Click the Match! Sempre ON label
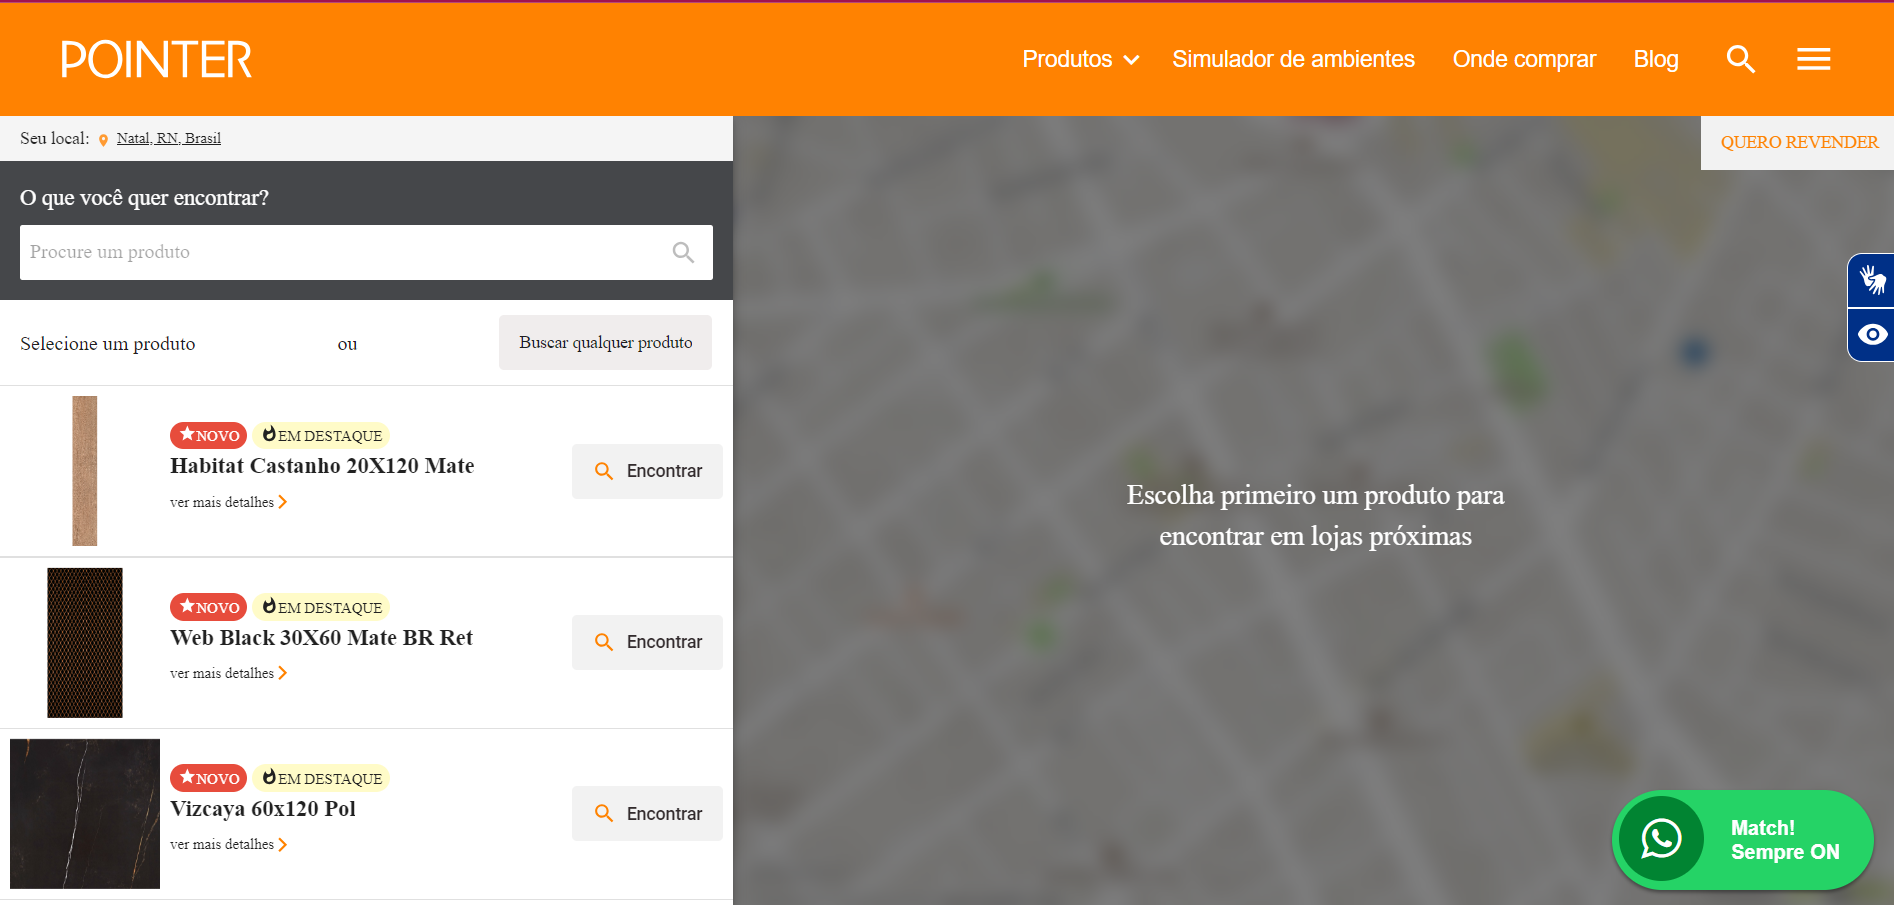Image resolution: width=1894 pixels, height=905 pixels. 1785,840
